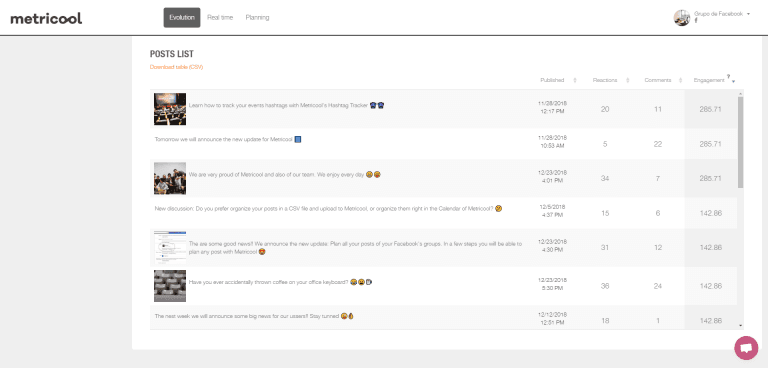Select the post about Hashtag Tracker events
768x368 pixels.
287,105
